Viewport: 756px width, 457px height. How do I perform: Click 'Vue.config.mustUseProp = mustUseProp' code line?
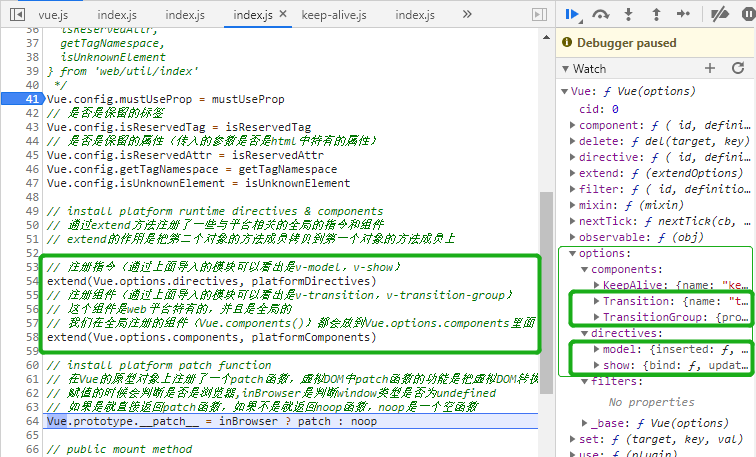(x=165, y=99)
